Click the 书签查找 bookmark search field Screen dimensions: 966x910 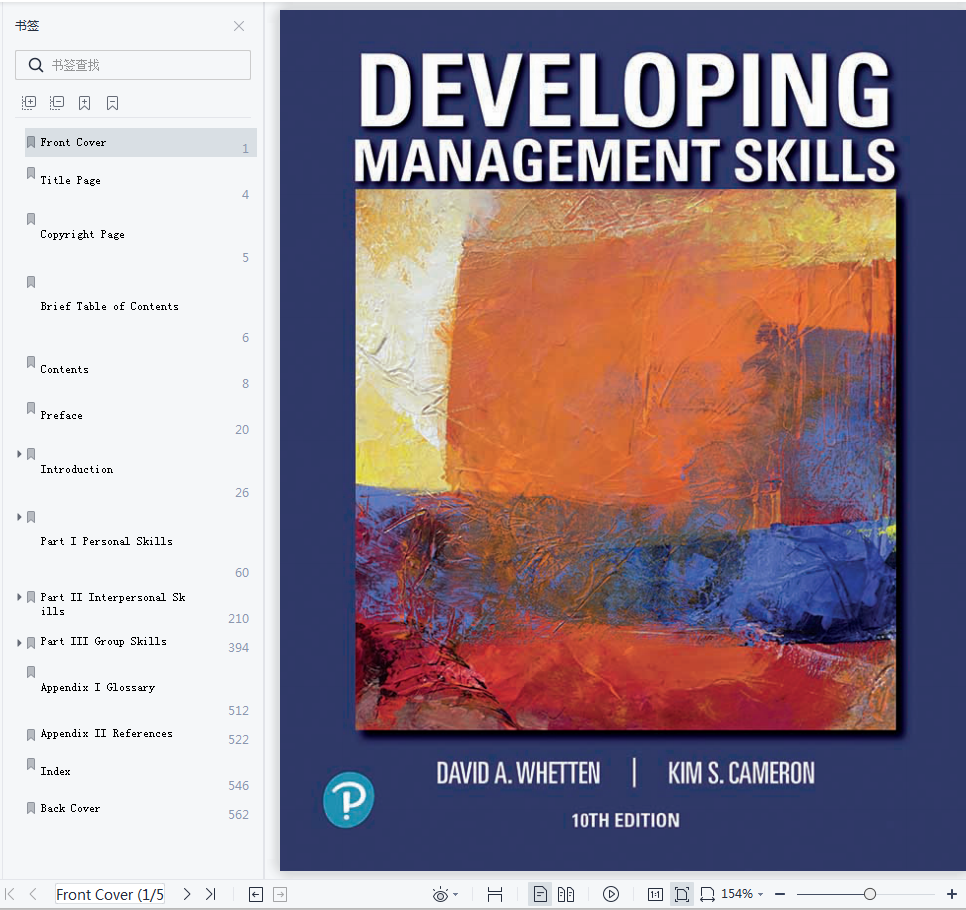coord(133,65)
